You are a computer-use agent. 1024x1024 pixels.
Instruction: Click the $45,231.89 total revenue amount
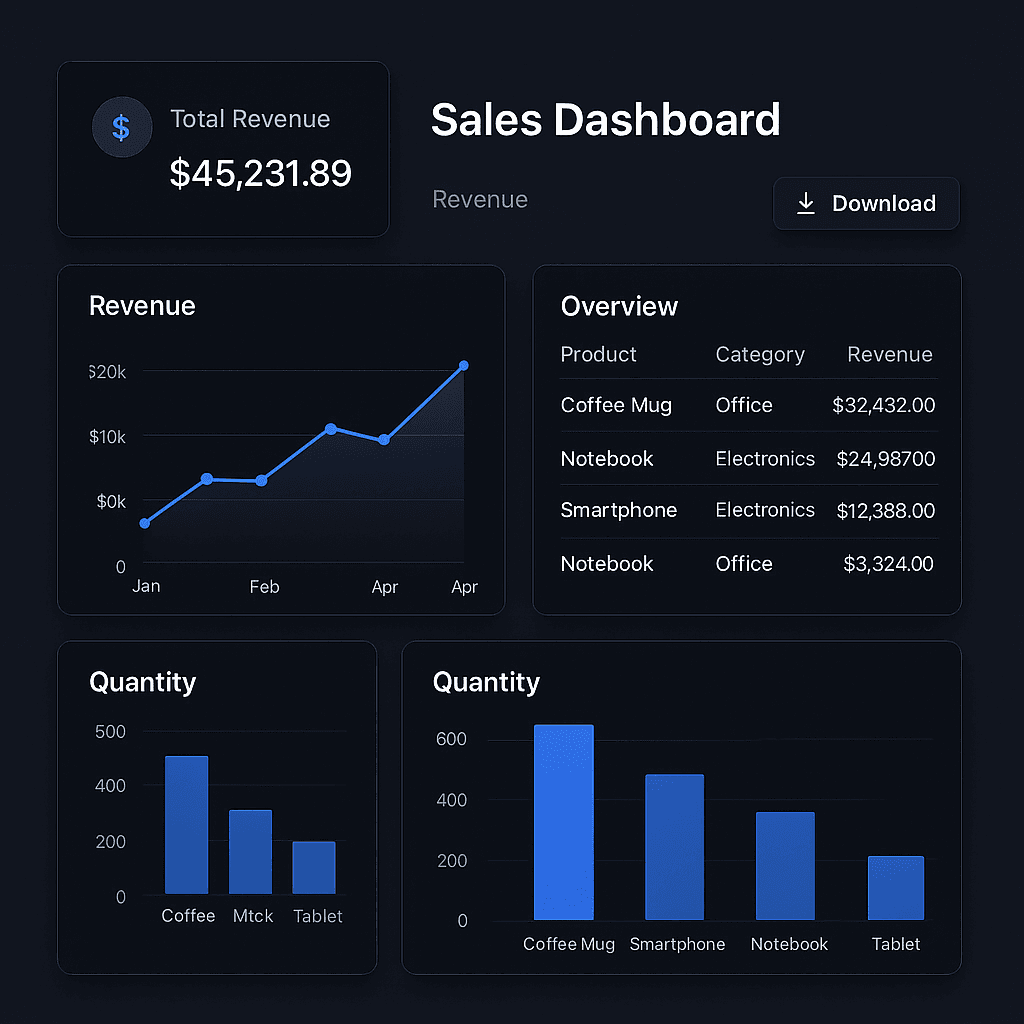260,173
